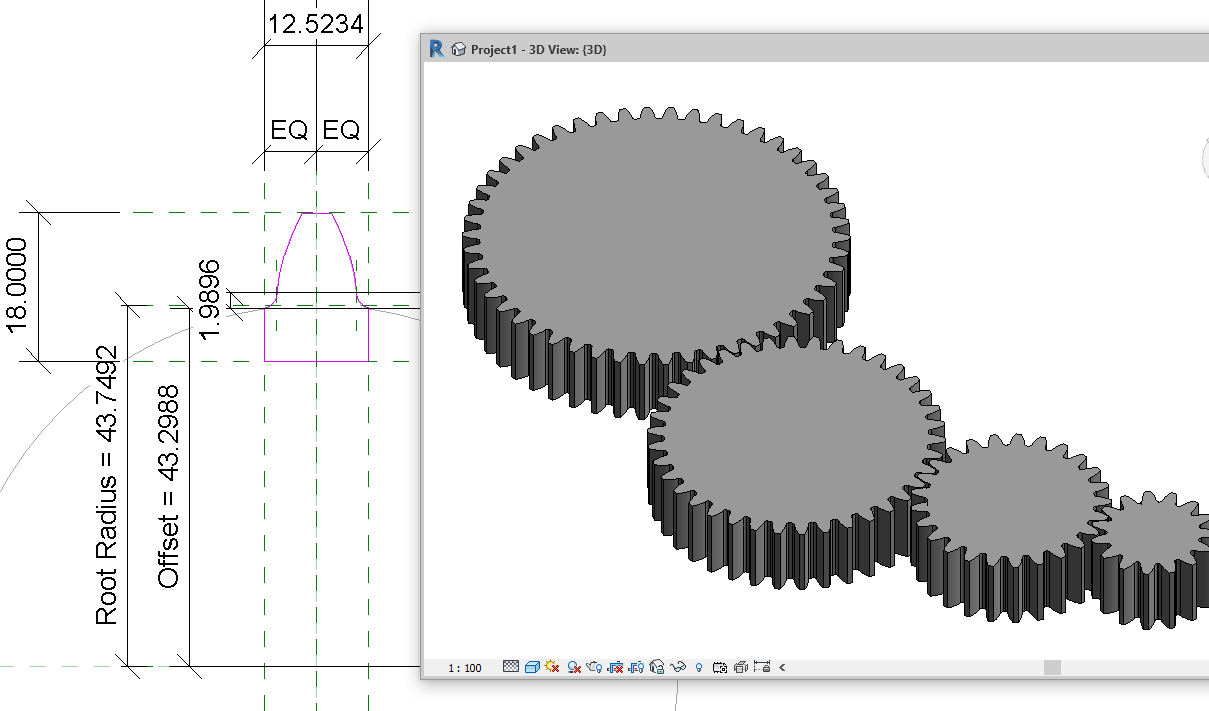Open the Detail Level control icon
Screen dimensions: 1209x711
point(511,666)
